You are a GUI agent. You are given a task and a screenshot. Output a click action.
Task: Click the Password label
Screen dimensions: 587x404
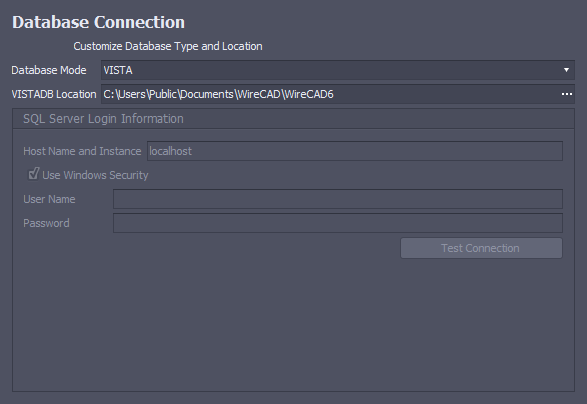tap(46, 223)
